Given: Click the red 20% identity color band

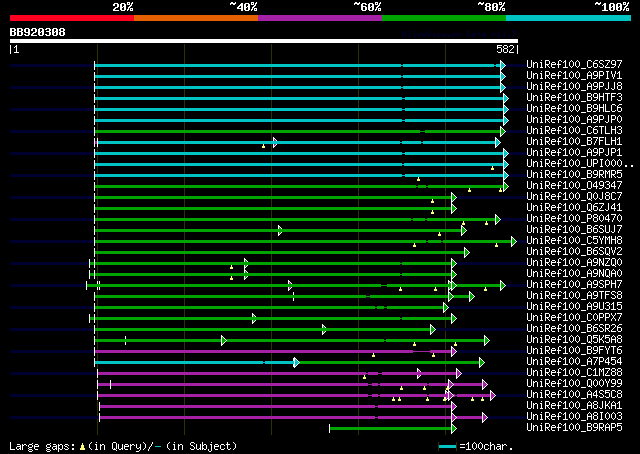Looking at the screenshot, I should [x=72, y=18].
